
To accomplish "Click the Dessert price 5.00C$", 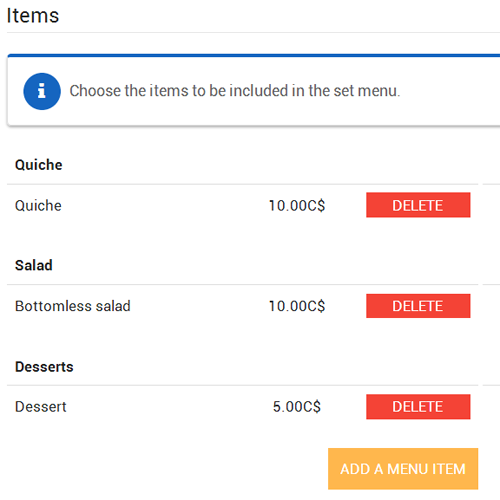I will [297, 407].
